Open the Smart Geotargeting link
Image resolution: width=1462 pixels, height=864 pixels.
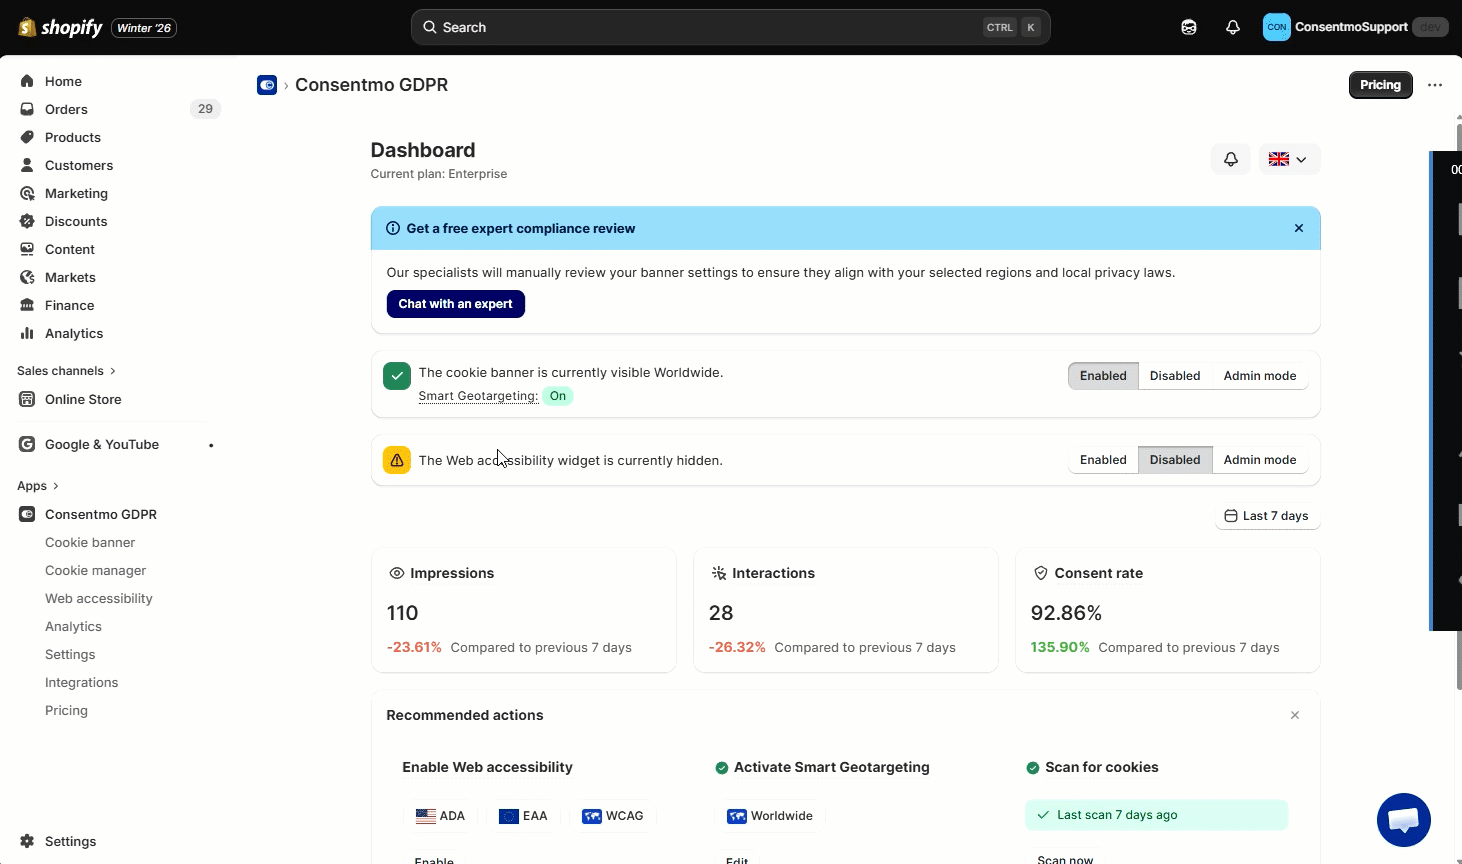coord(477,396)
